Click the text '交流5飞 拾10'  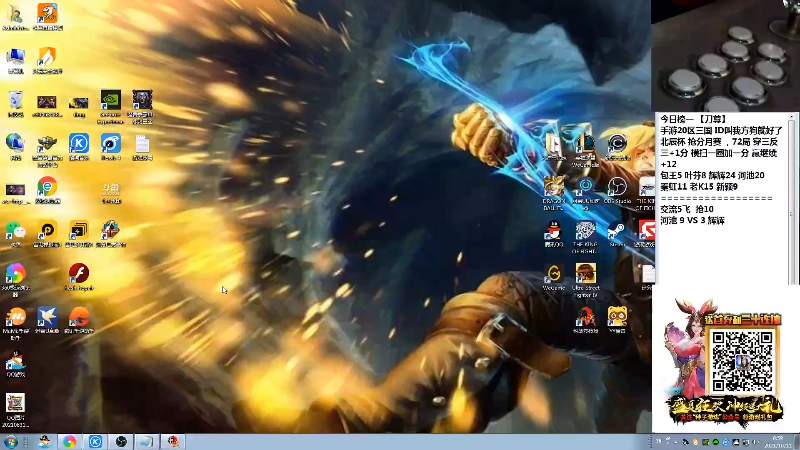pyautogui.click(x=687, y=209)
